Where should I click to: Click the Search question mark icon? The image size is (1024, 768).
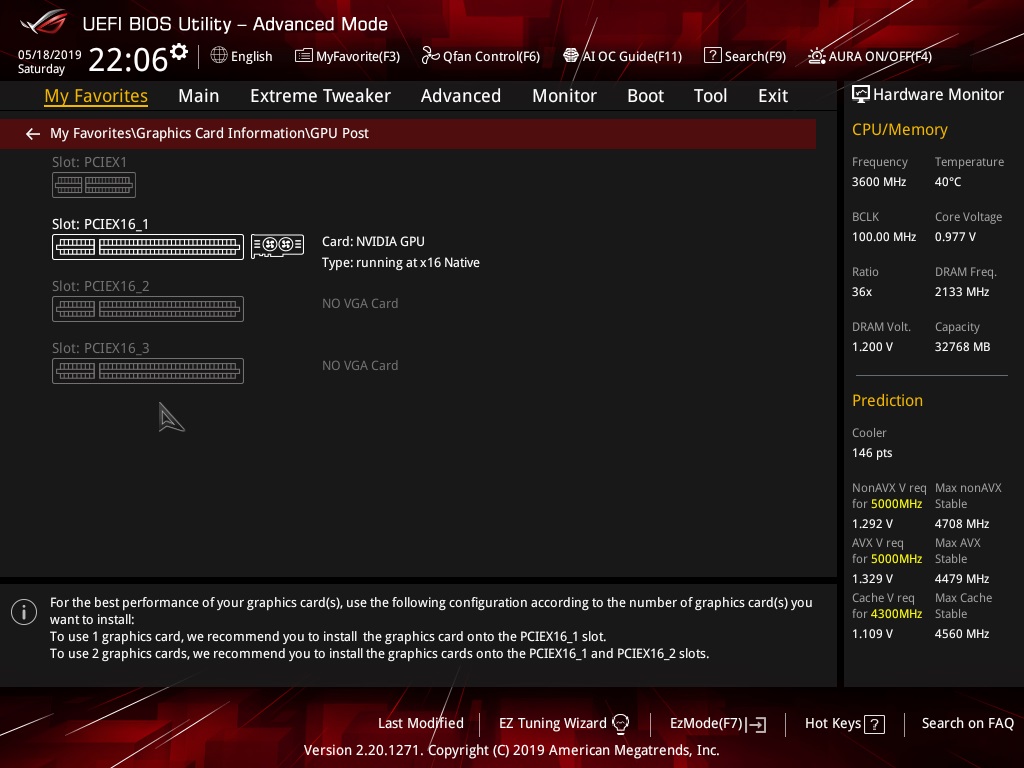pyautogui.click(x=712, y=56)
